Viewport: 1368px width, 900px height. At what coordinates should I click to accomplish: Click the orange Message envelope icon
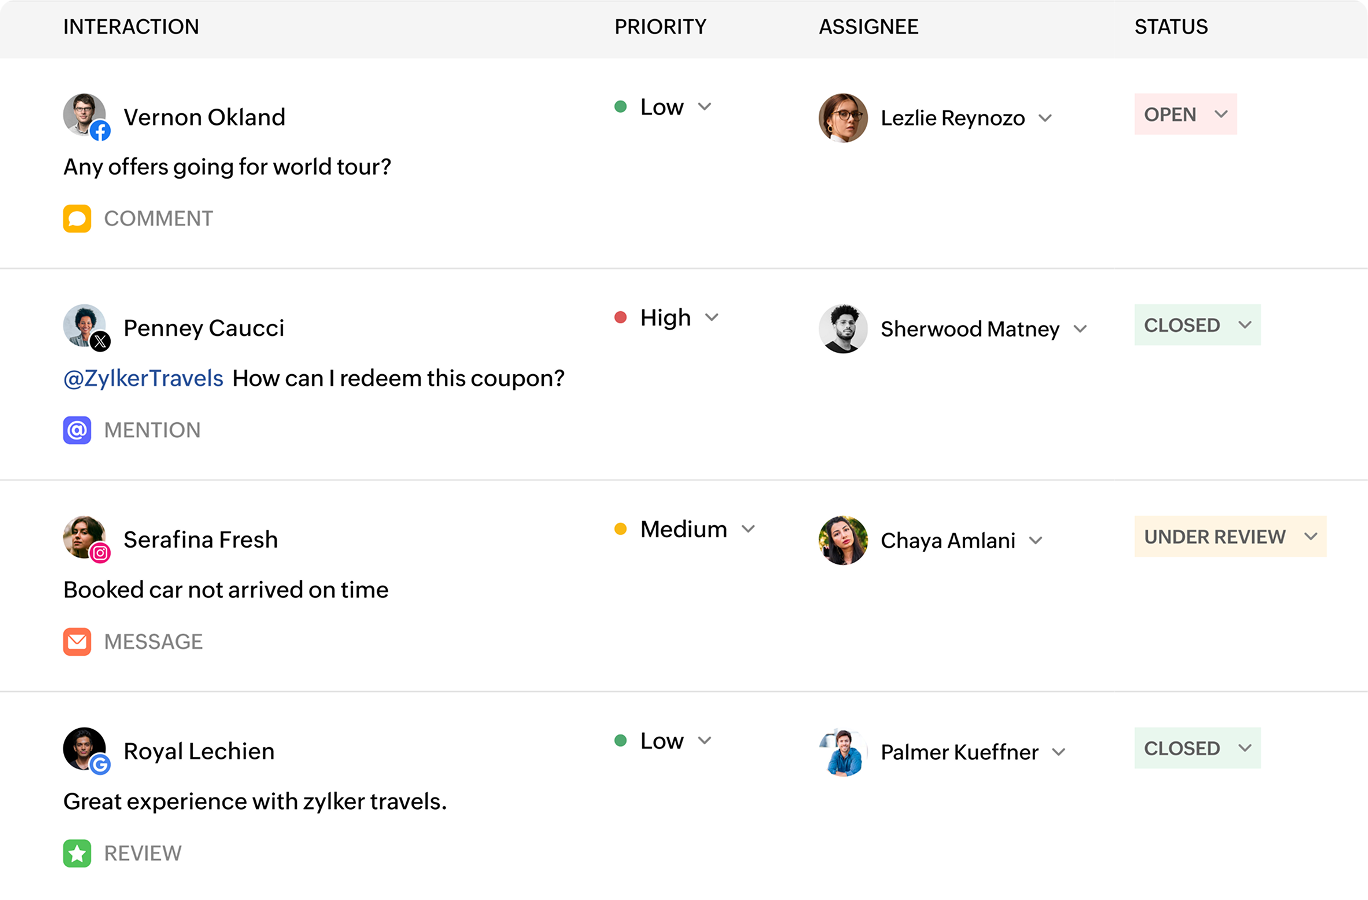click(x=77, y=642)
